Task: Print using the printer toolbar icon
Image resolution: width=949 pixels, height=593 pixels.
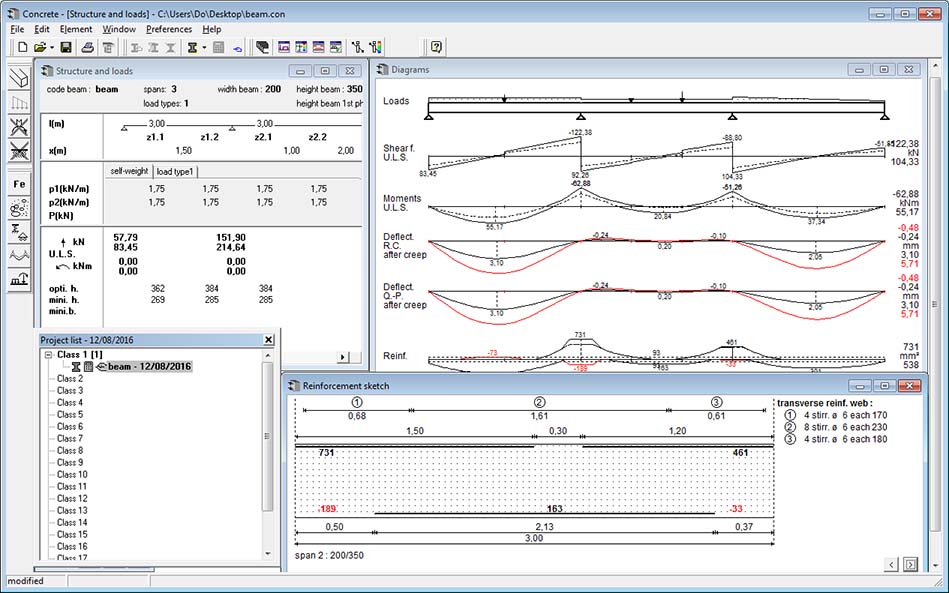Action: click(x=88, y=47)
